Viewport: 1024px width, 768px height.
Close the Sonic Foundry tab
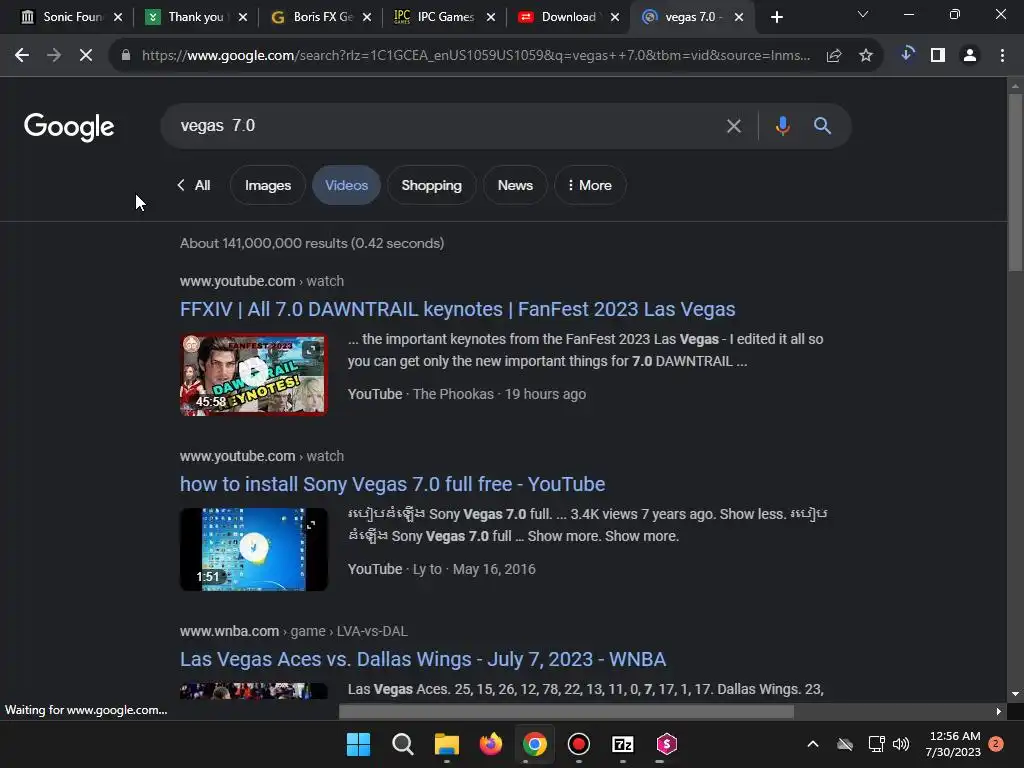pyautogui.click(x=118, y=17)
